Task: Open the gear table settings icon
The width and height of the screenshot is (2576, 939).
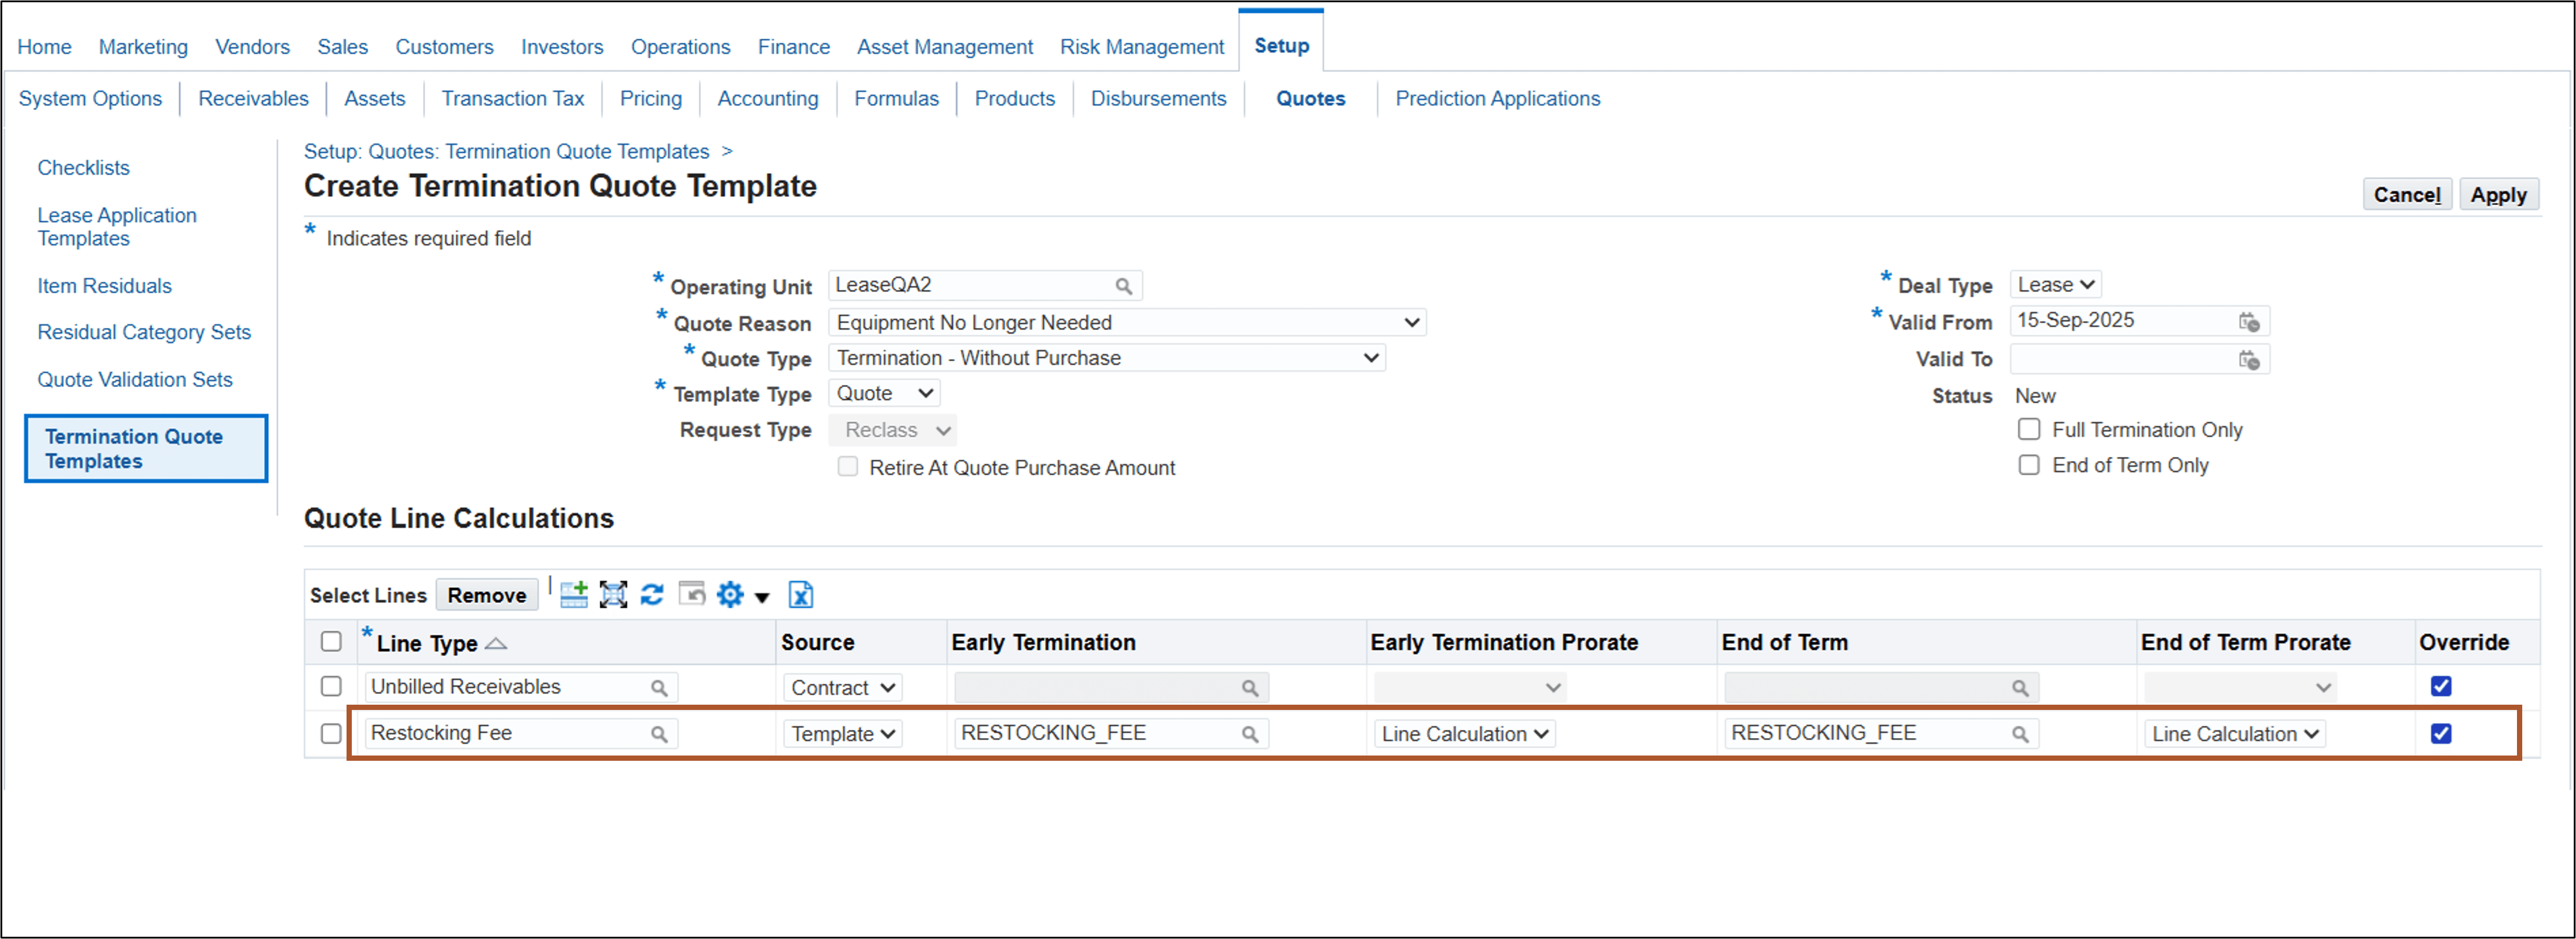Action: [x=731, y=595]
